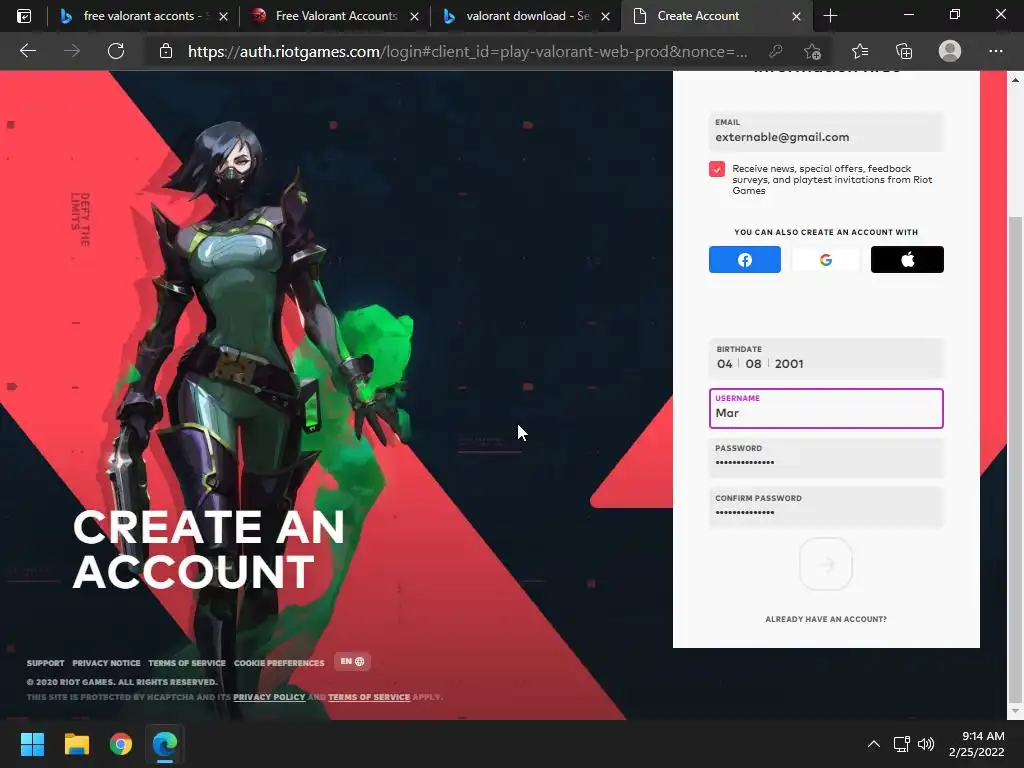Click the Facebook sign-up button
Viewport: 1024px width, 768px height.
(x=744, y=259)
